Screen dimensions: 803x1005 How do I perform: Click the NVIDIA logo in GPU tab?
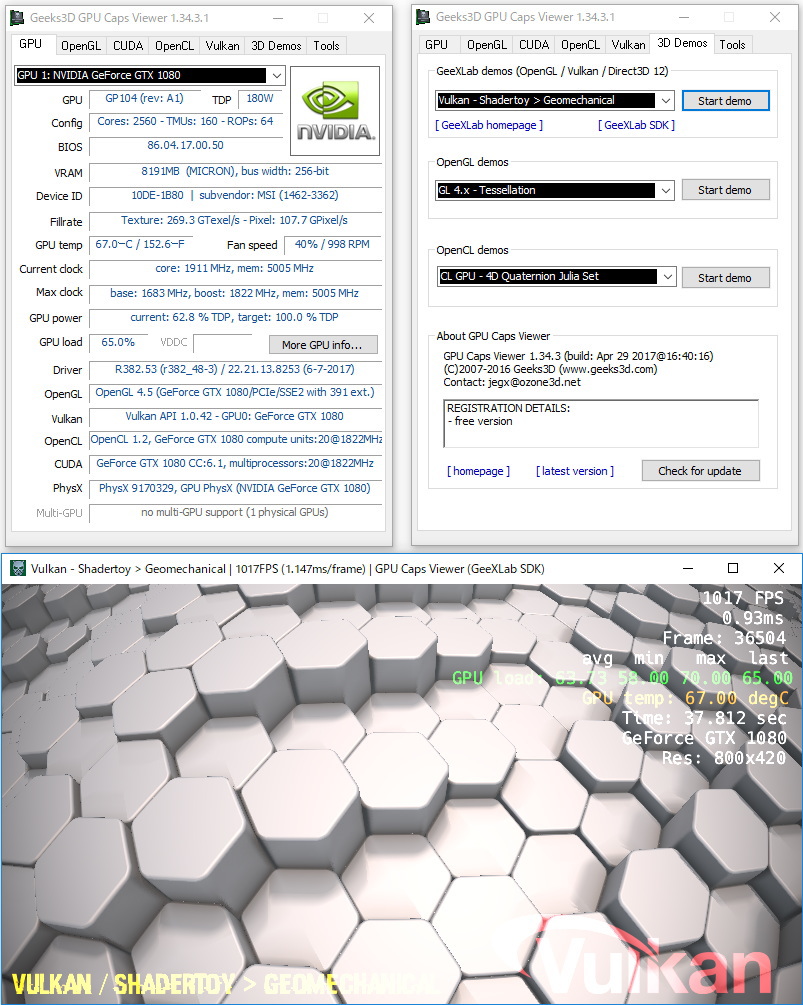tap(335, 111)
